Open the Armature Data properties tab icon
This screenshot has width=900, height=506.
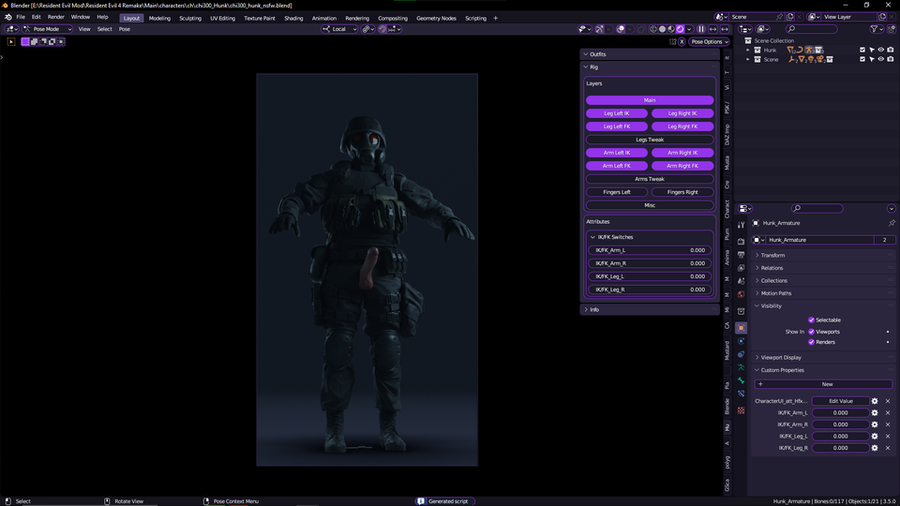coord(741,367)
